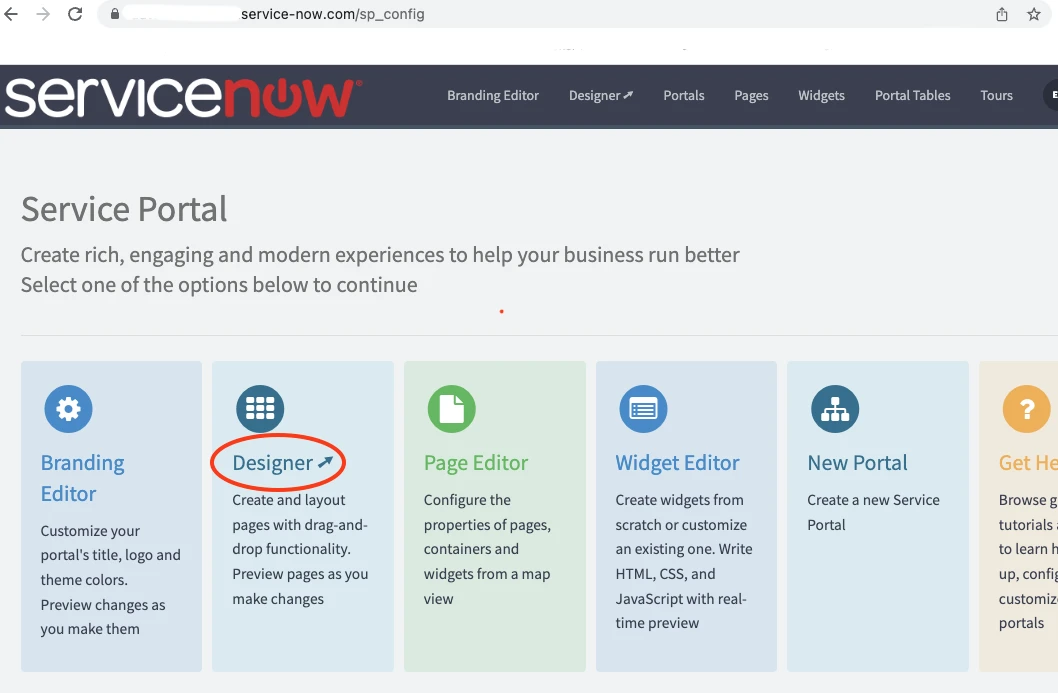Open Portal Tables in navigation bar
Viewport: 1058px width, 693px height.
912,96
